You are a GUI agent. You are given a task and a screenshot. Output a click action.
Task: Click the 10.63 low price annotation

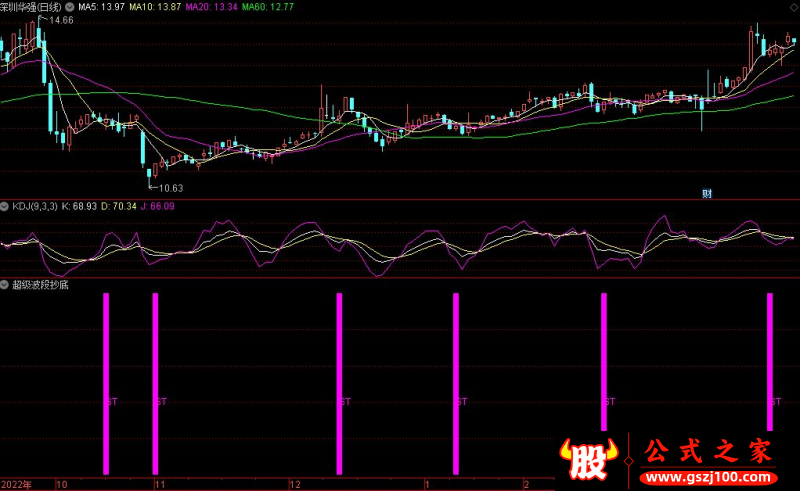[169, 187]
